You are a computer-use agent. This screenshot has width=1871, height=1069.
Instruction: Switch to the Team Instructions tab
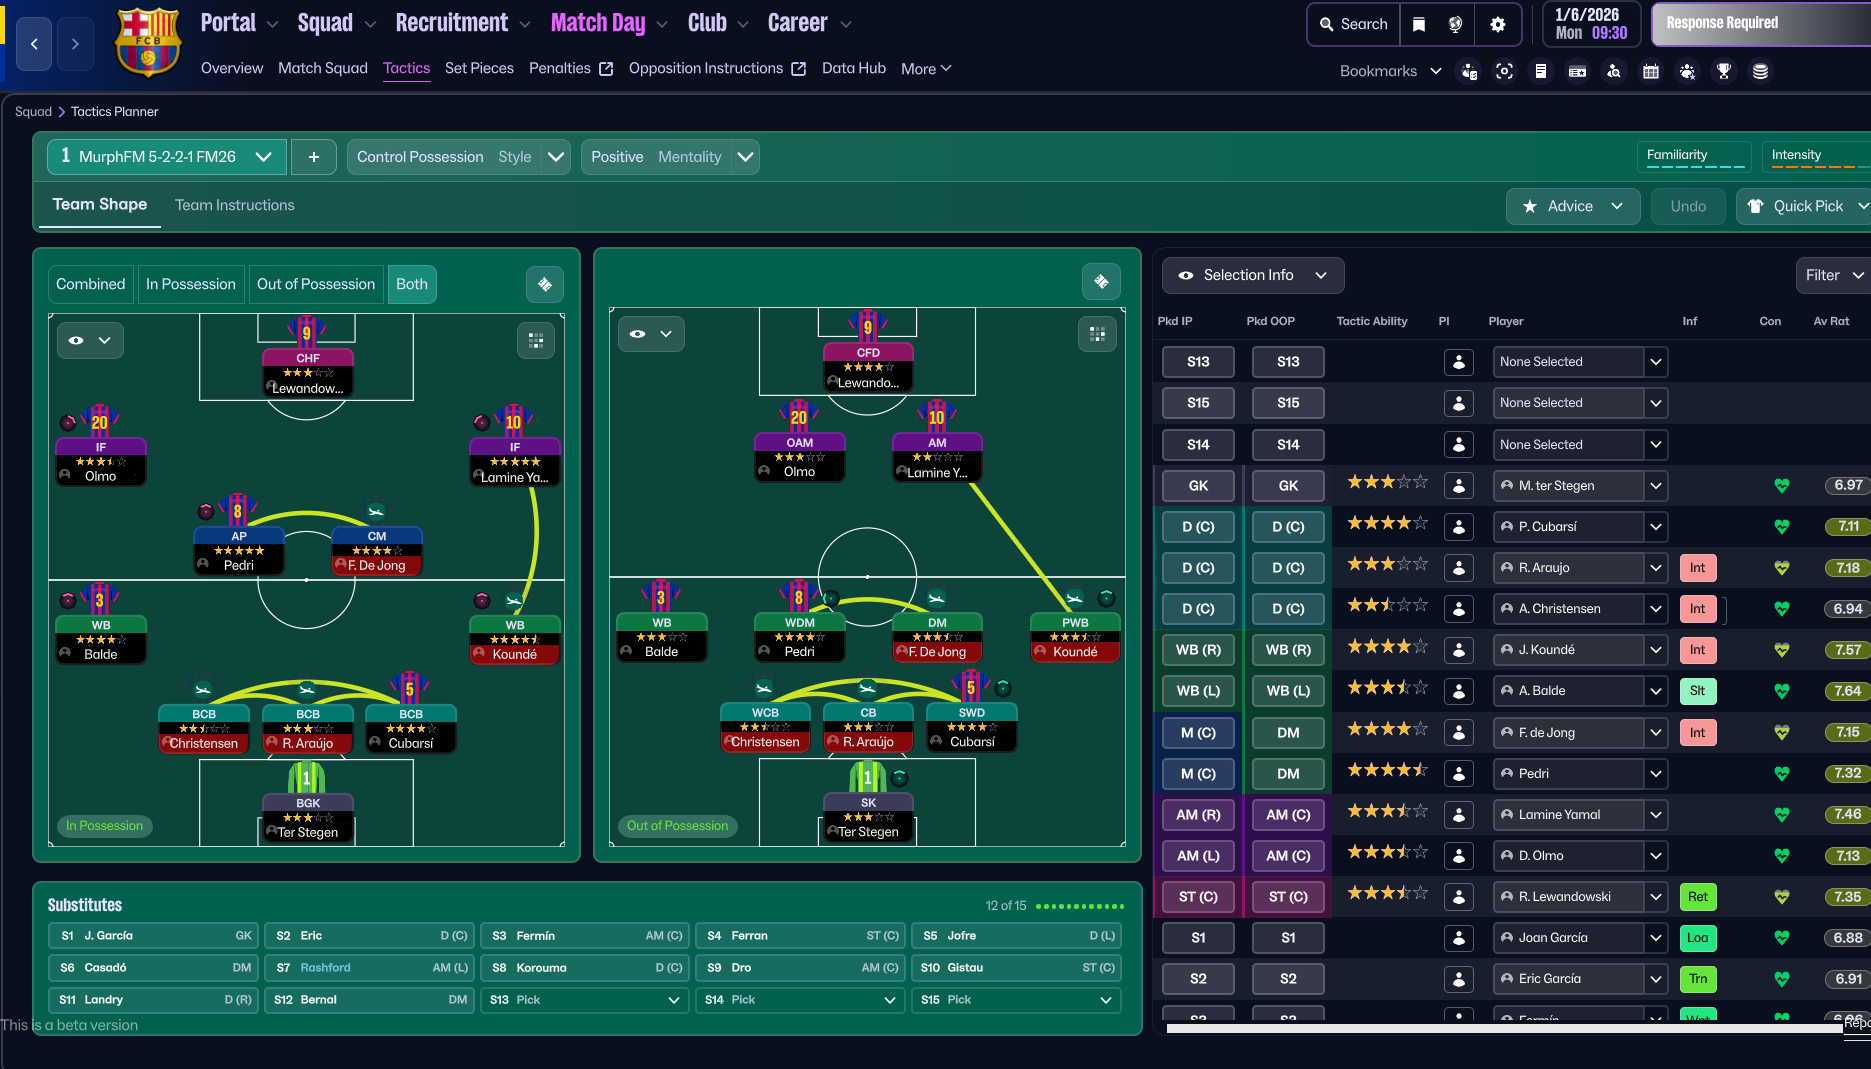235,205
